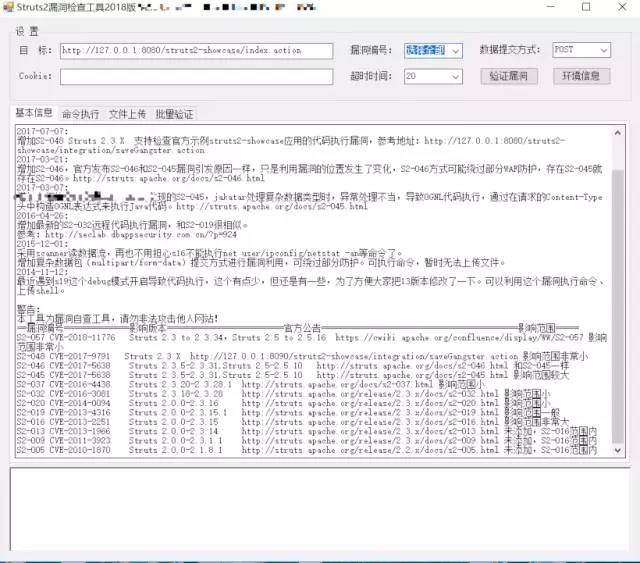Click the S2-045 CVE-2017-5638 row

[x=293, y=375]
